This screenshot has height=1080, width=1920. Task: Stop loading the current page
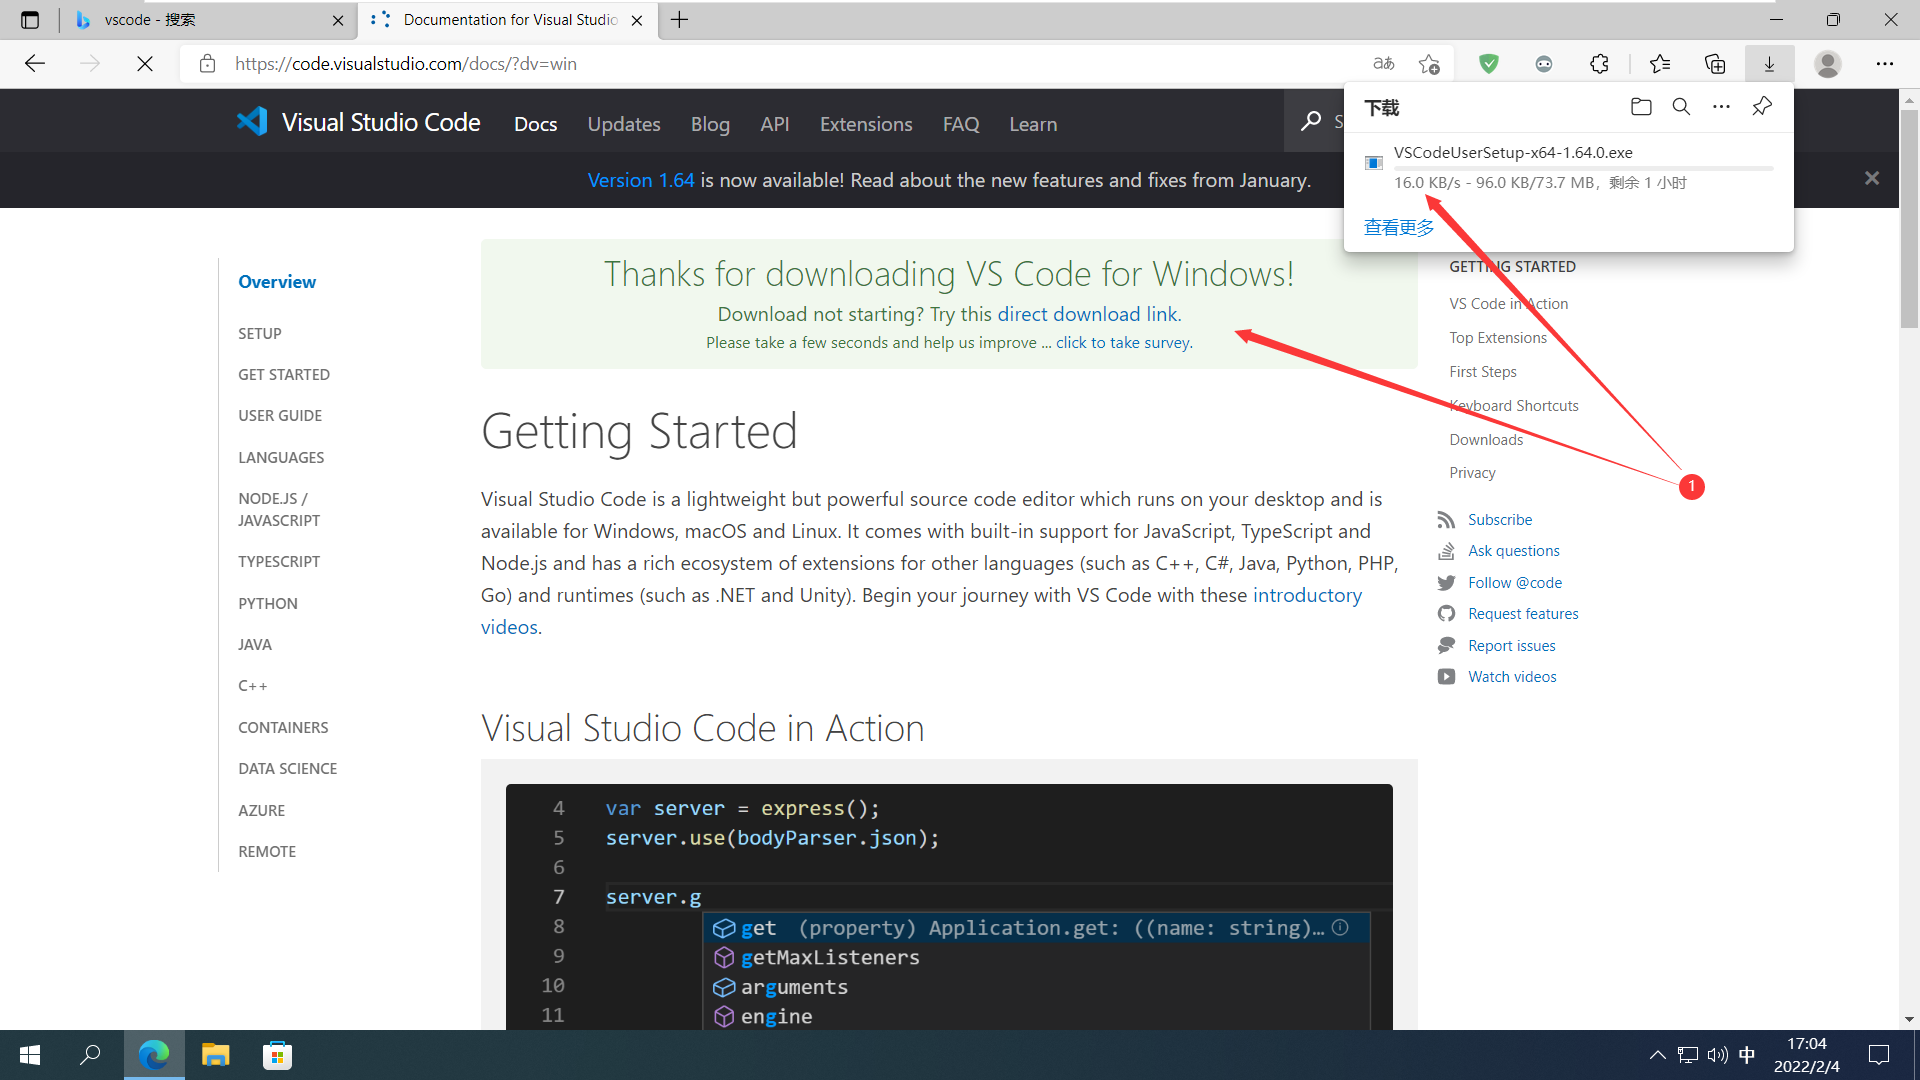145,64
